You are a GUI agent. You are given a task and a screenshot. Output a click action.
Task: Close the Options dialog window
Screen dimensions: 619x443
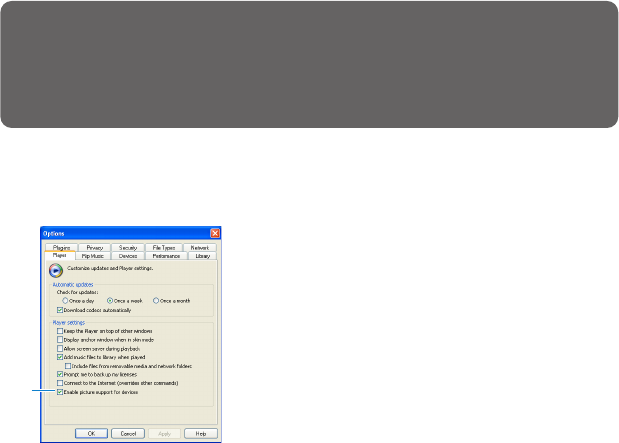tap(215, 232)
